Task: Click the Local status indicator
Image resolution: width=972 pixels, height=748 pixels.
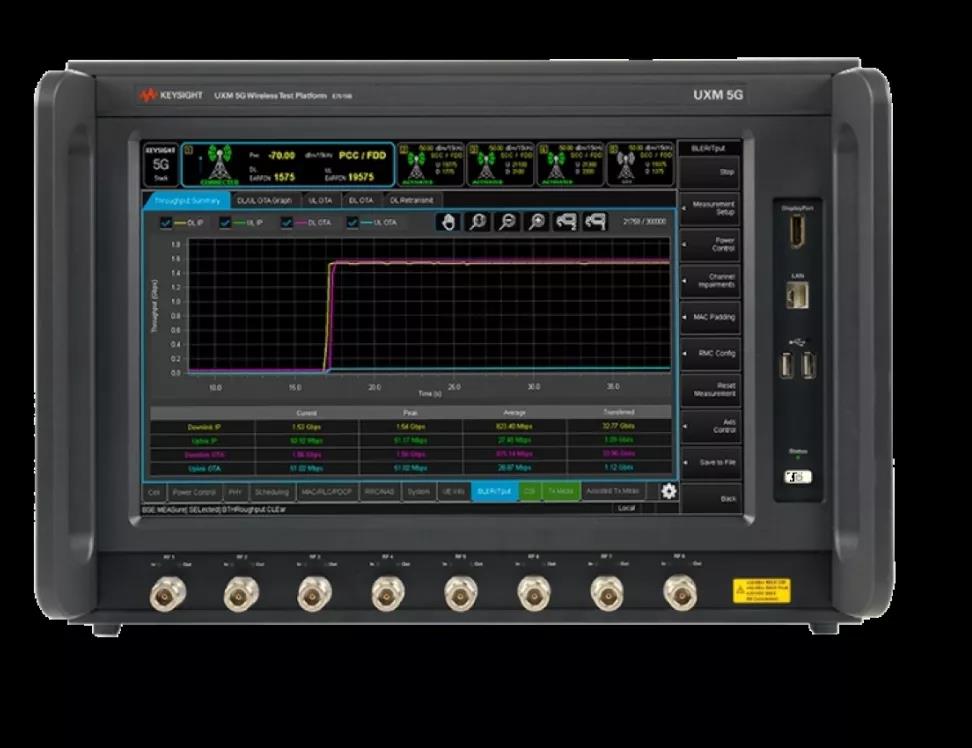Action: coord(626,508)
